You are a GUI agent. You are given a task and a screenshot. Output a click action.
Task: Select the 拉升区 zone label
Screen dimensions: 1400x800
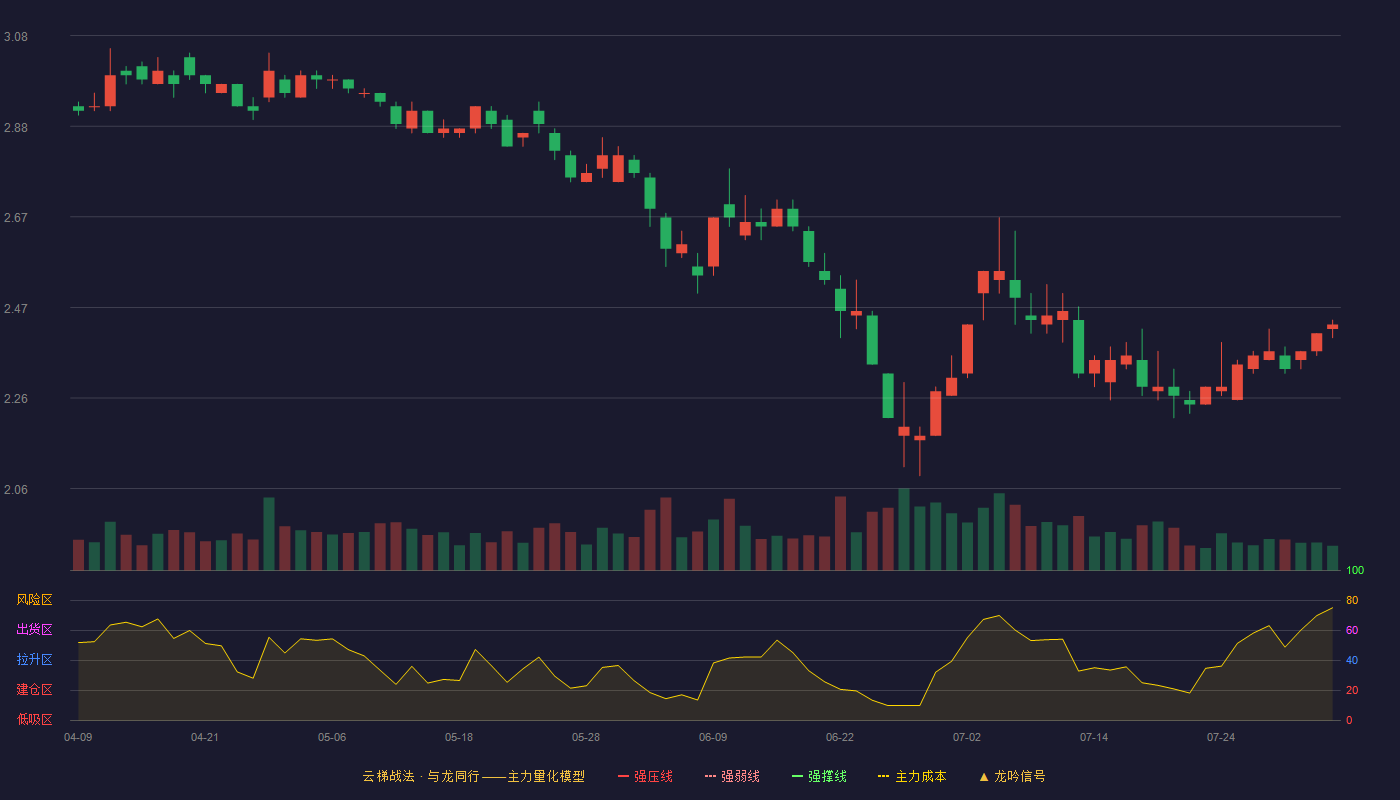pyautogui.click(x=35, y=660)
